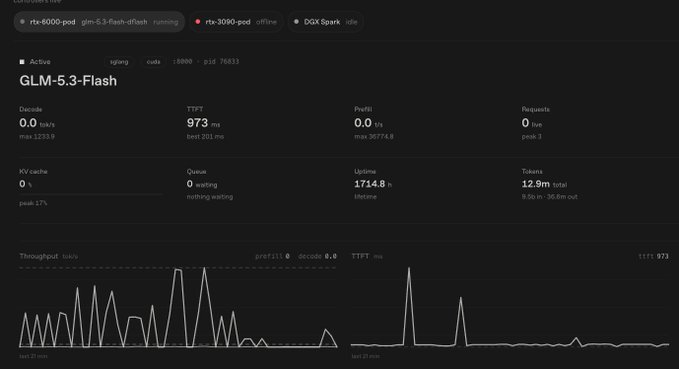This screenshot has width=679, height=369.
Task: Click the best 201 ms label
Action: pos(205,136)
